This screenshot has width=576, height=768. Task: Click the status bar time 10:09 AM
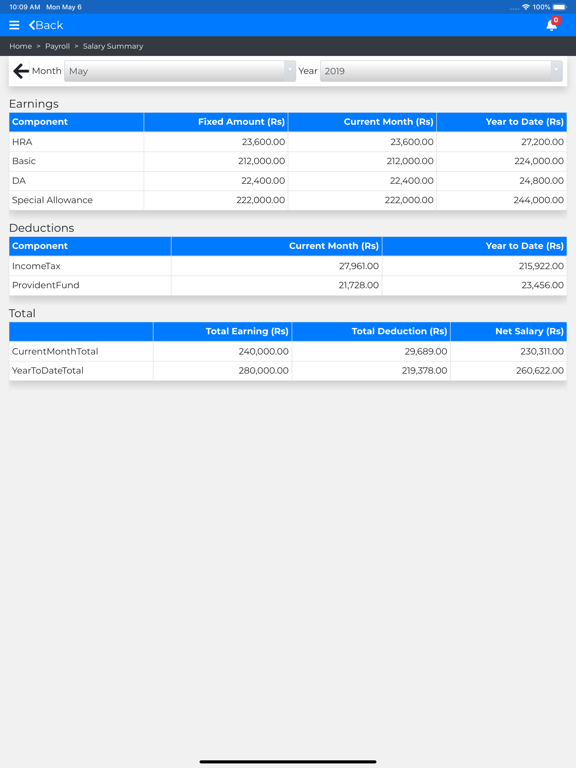25,7
